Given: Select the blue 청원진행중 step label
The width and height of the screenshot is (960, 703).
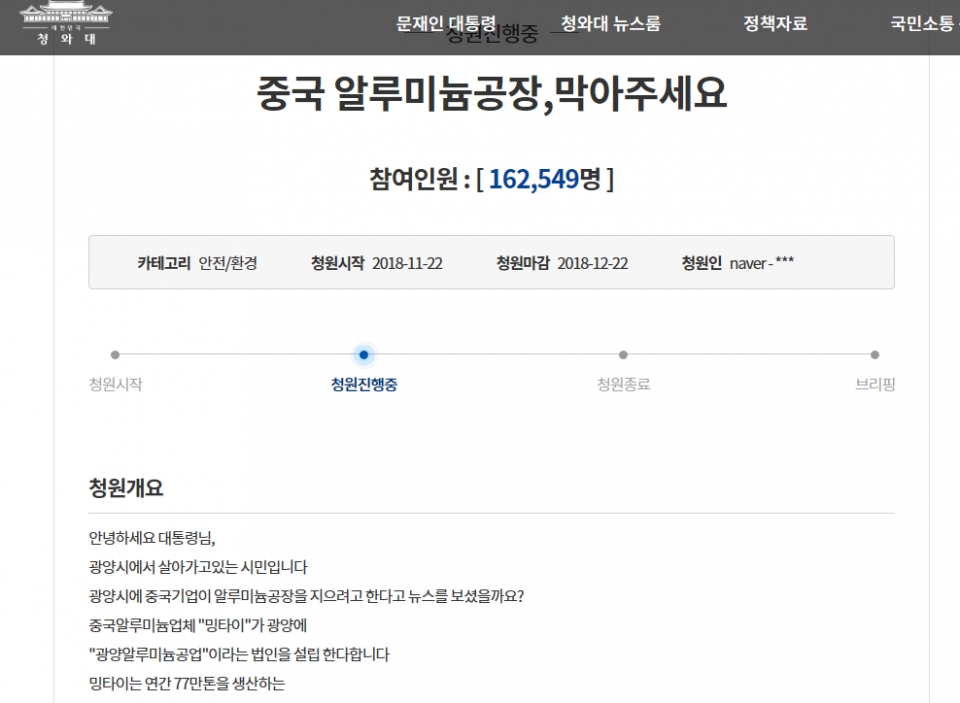Looking at the screenshot, I should (364, 384).
